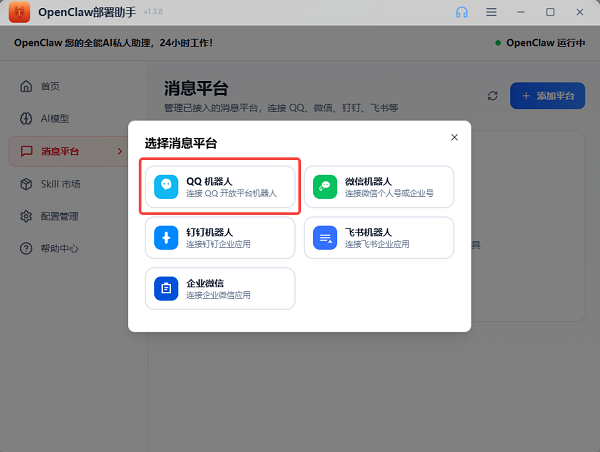Click the 连接钉钉企业应用 description
The width and height of the screenshot is (600, 452).
coord(218,244)
